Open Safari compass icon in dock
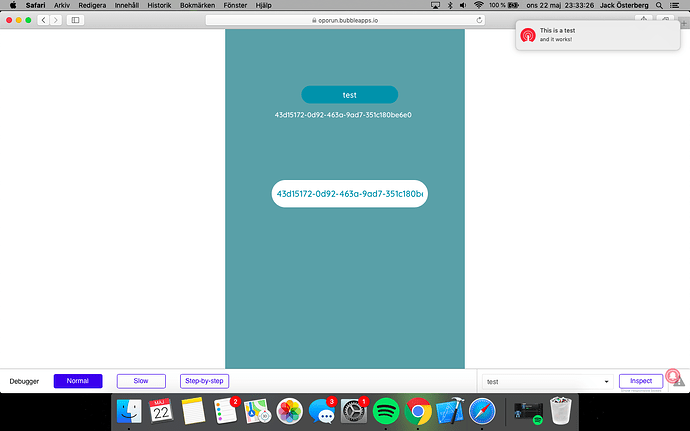 pos(482,411)
